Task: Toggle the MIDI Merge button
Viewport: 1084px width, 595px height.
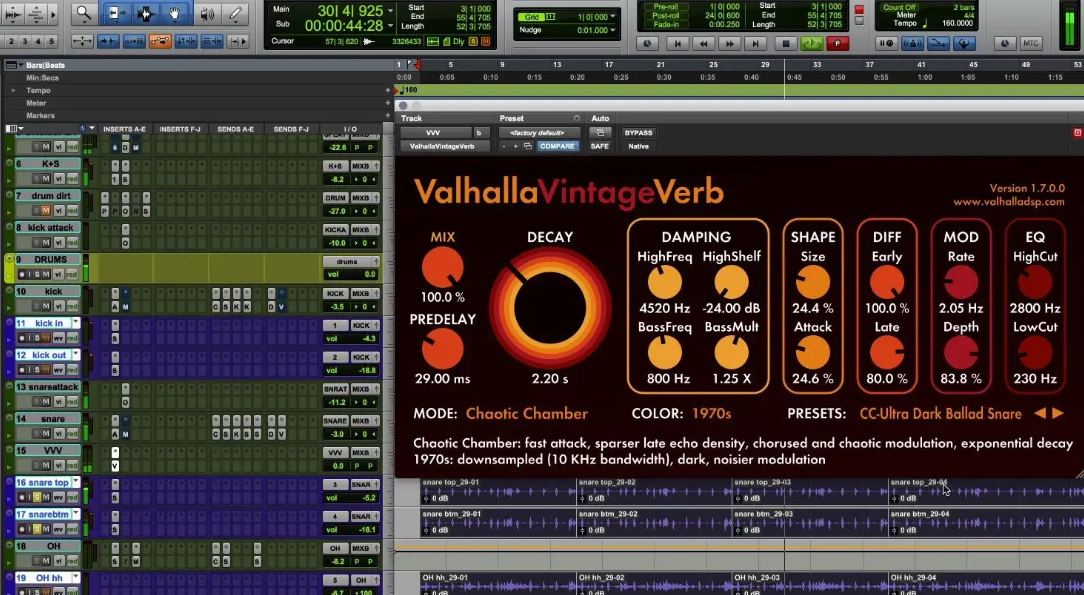Action: point(964,44)
